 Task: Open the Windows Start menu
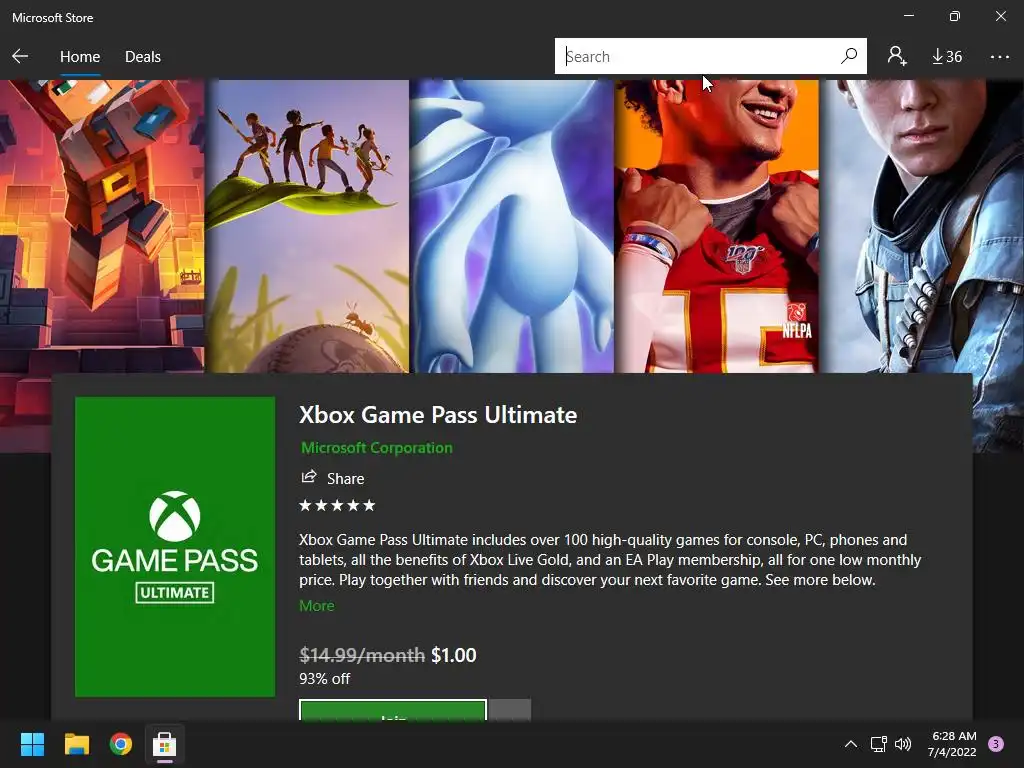coord(32,744)
